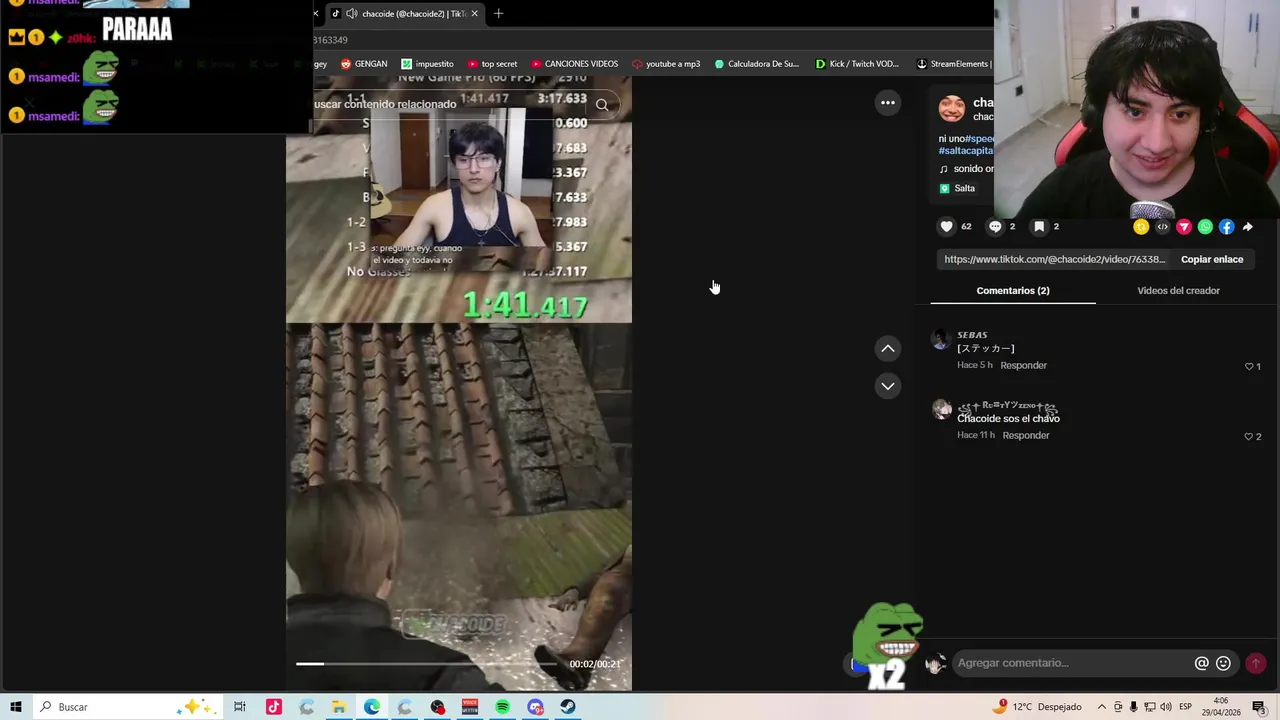Screen dimensions: 1280x720
Task: Open the emoji picker in comment box
Action: pyautogui.click(x=1223, y=663)
